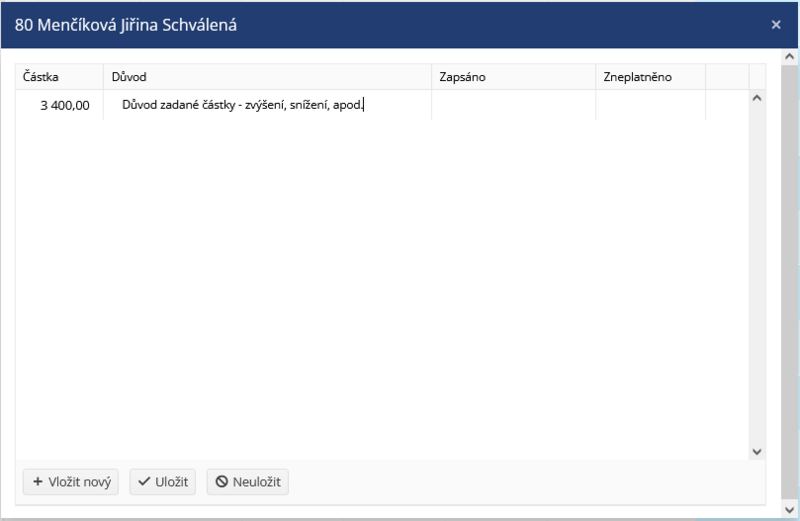Click grid scrollbar up arrow

tap(757, 98)
